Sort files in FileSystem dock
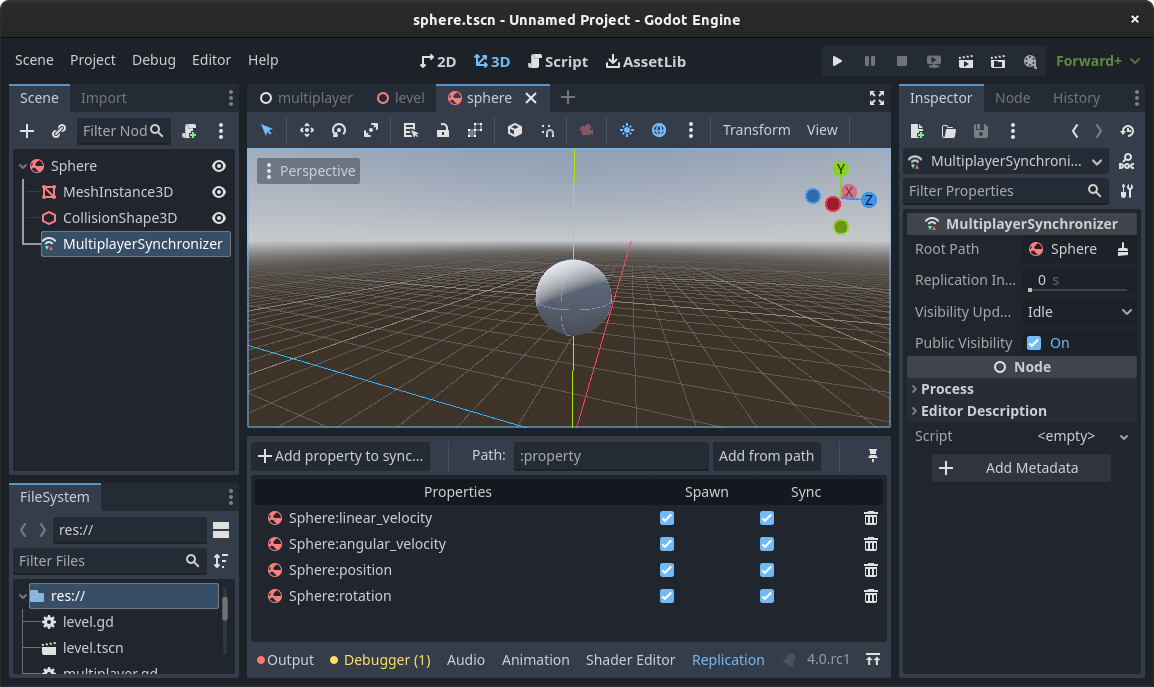 coord(221,561)
